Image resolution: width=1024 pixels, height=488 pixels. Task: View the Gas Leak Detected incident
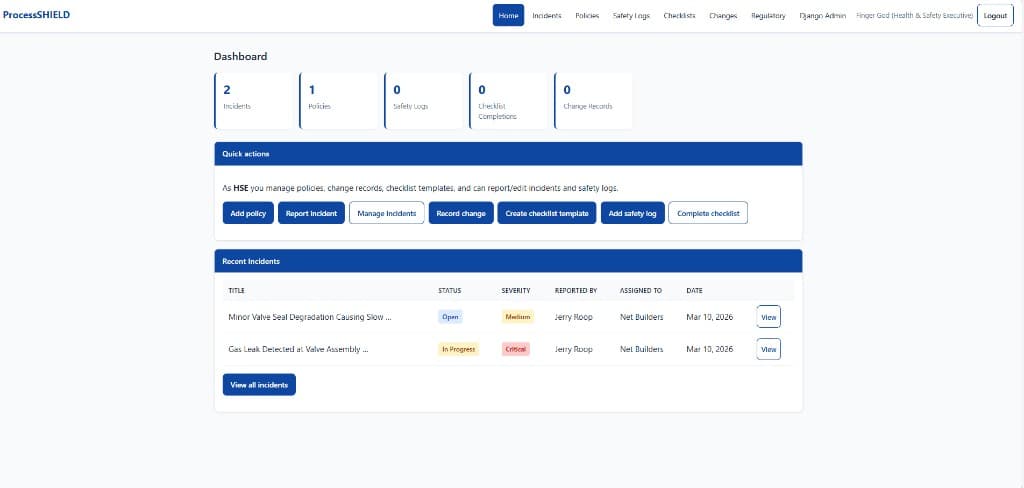pos(769,350)
